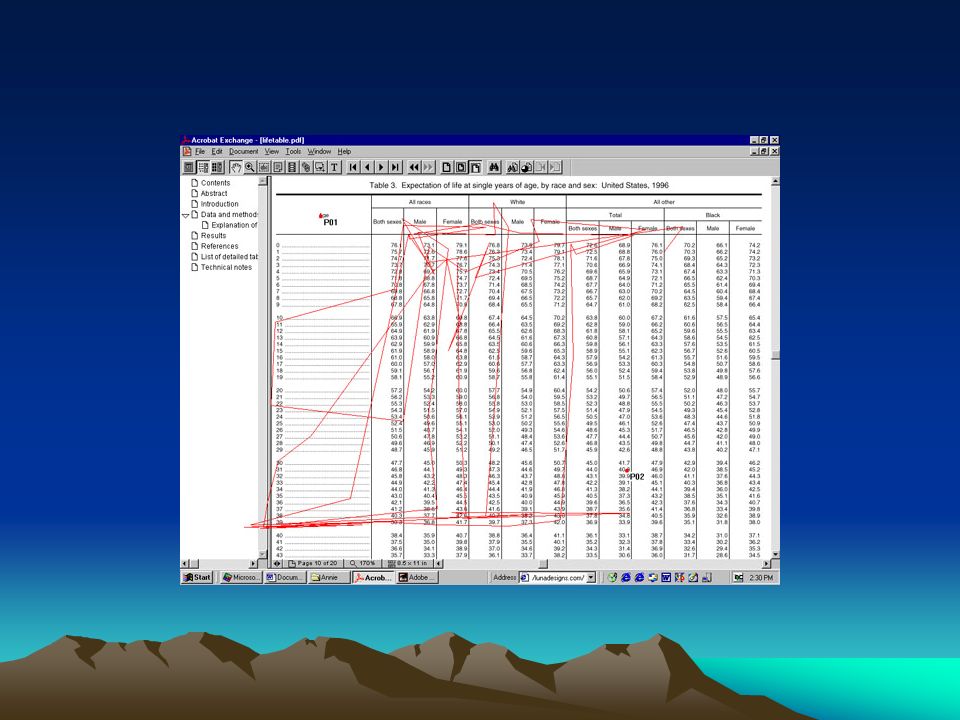
Task: Click the document scrollbar up arrow
Action: 775,181
